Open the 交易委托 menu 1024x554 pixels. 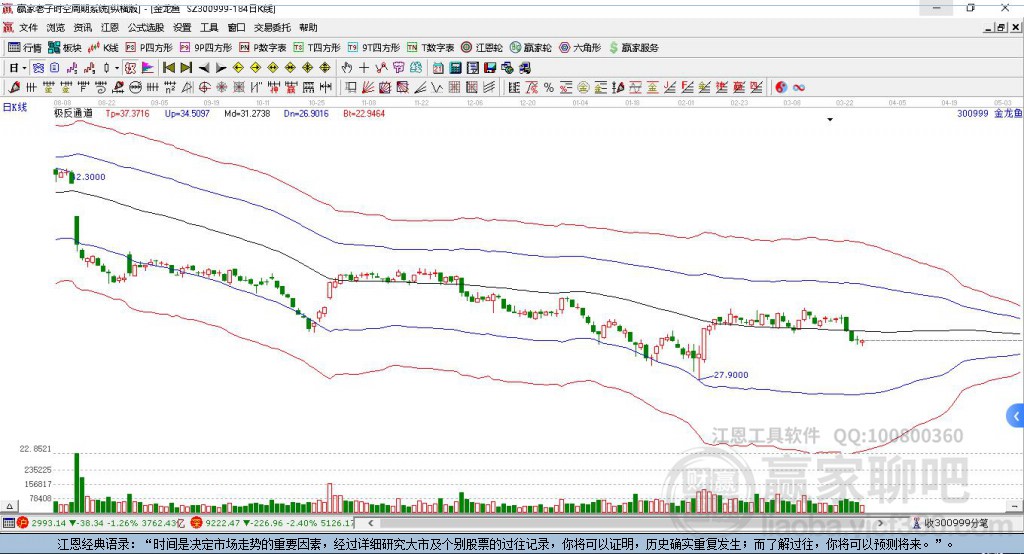tap(272, 27)
